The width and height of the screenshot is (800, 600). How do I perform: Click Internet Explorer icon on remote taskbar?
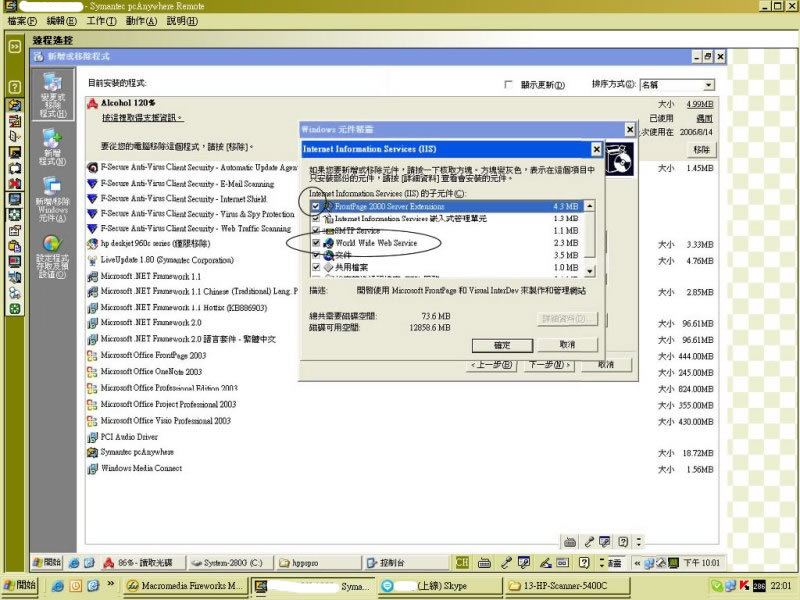[74, 563]
